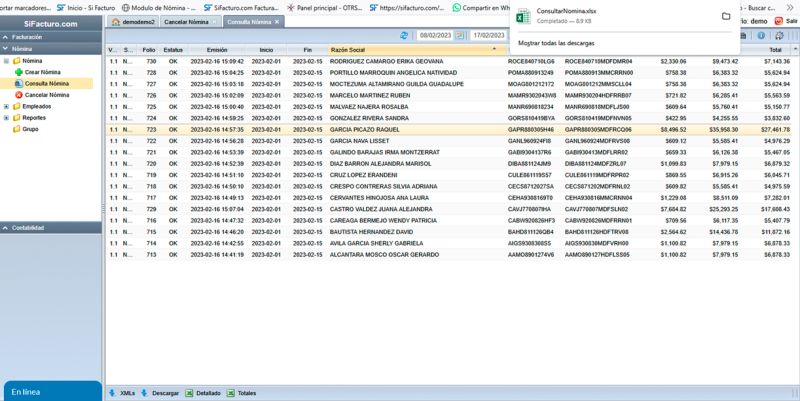Click the Folio column header

[148, 50]
